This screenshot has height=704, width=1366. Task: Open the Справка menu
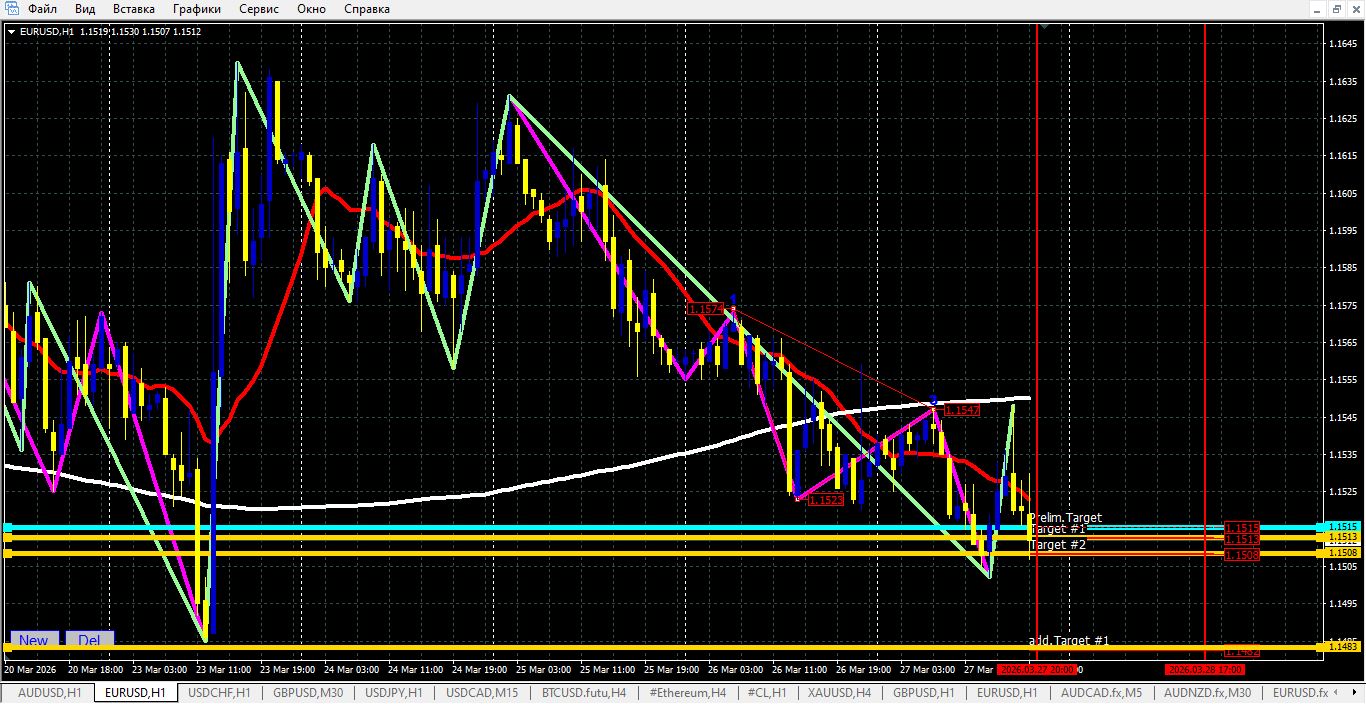(367, 9)
